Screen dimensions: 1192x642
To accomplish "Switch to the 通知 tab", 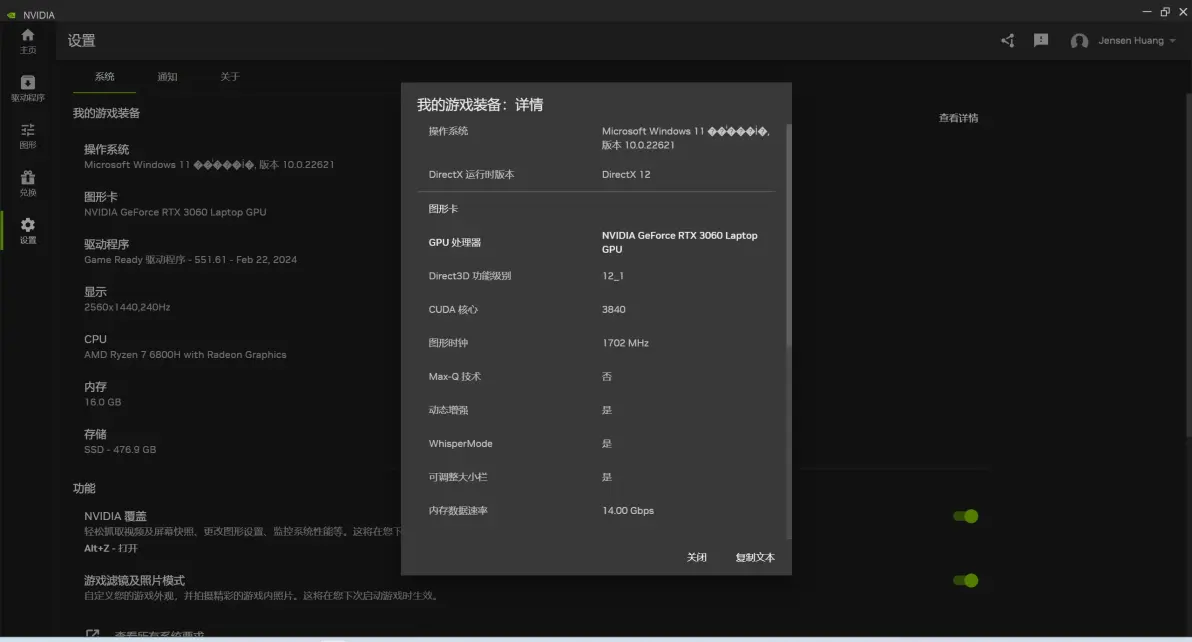I will [x=167, y=77].
